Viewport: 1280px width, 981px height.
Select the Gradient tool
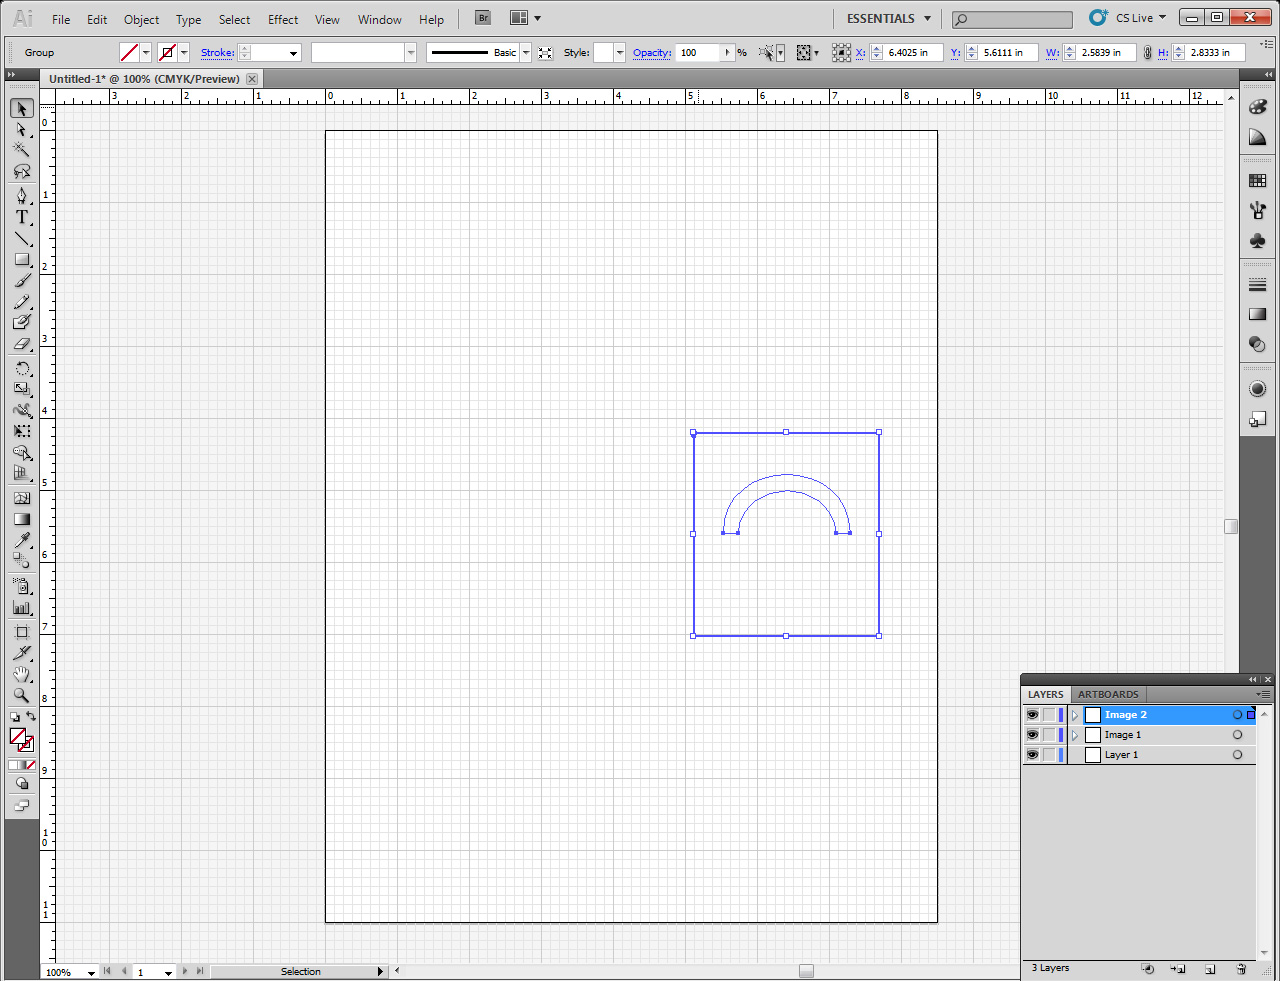22,519
